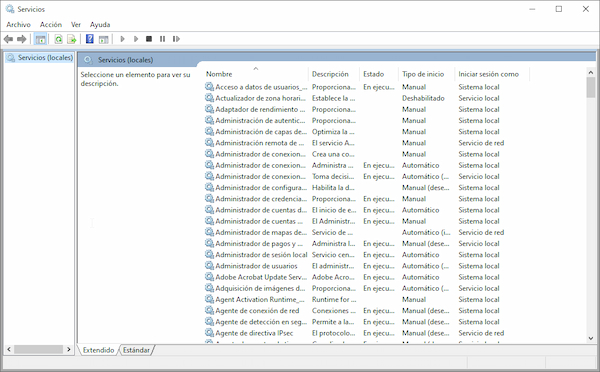The width and height of the screenshot is (600, 372).
Task: Select the Agente de conexión de red name
Action: tap(257, 311)
